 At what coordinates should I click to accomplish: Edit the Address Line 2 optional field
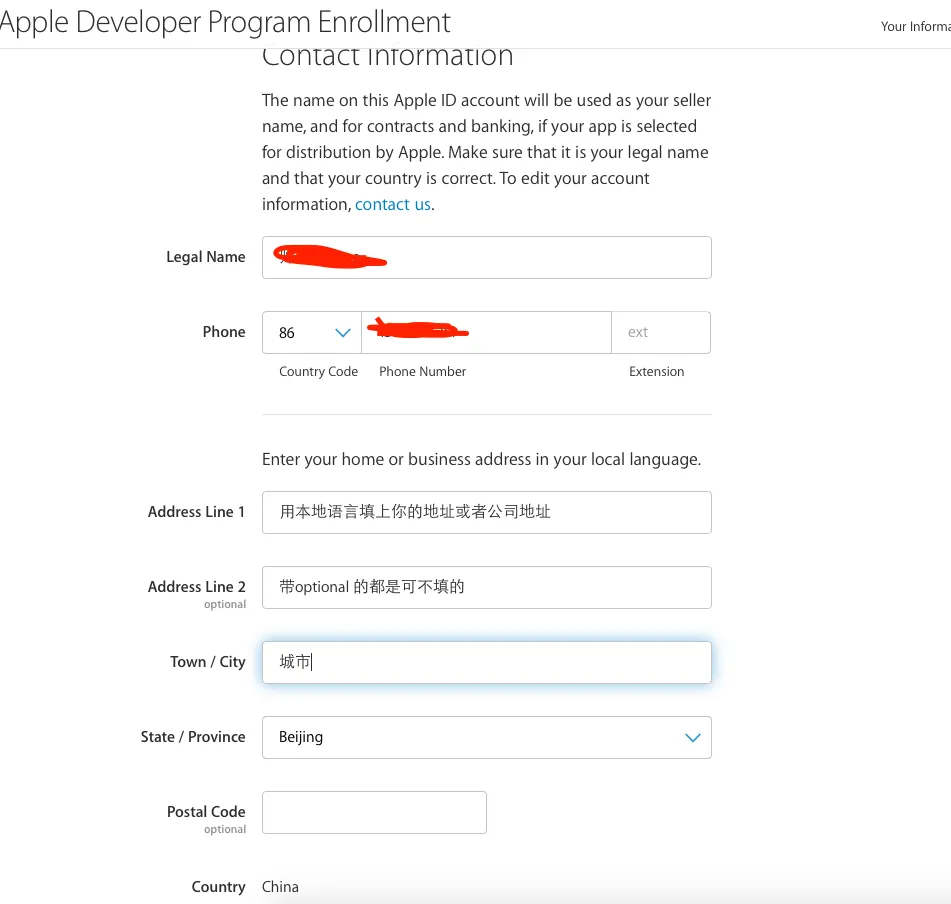[486, 588]
